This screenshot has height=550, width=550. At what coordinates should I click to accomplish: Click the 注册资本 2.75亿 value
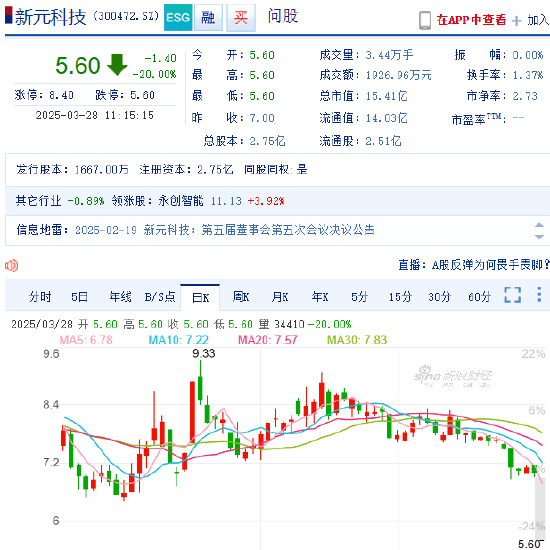pos(215,170)
